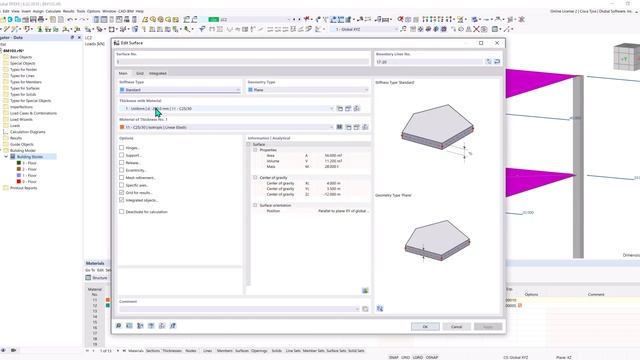The width and height of the screenshot is (640, 360).
Task: Enable the Release option checkbox
Action: click(122, 162)
